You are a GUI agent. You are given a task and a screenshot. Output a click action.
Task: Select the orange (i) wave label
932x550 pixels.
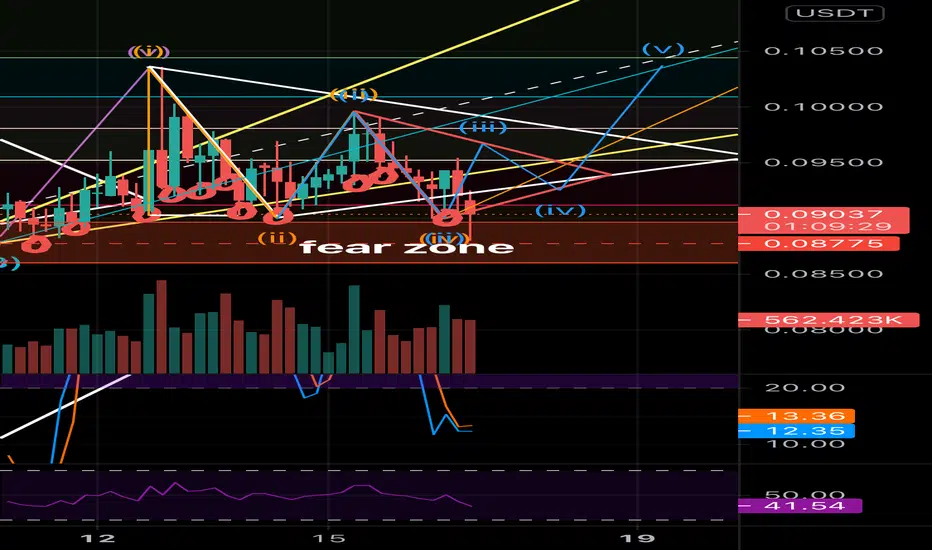coord(149,52)
